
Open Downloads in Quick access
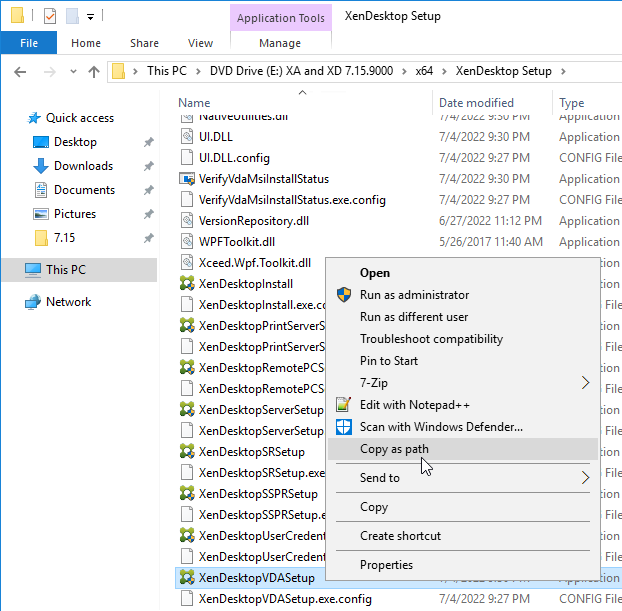coord(83,166)
